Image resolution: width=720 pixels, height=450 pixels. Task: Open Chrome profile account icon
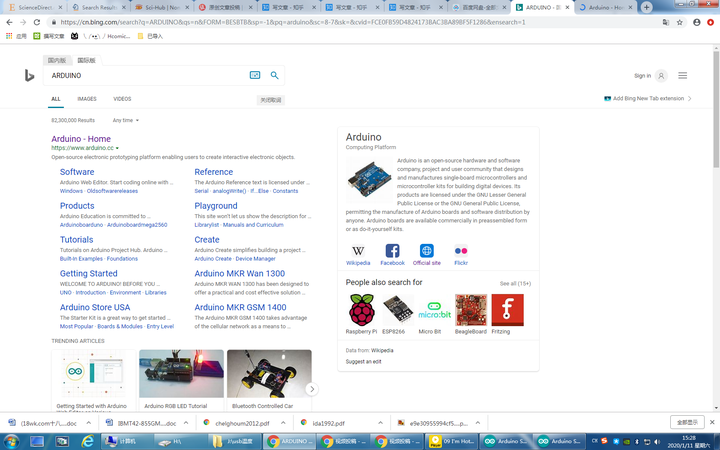click(697, 22)
